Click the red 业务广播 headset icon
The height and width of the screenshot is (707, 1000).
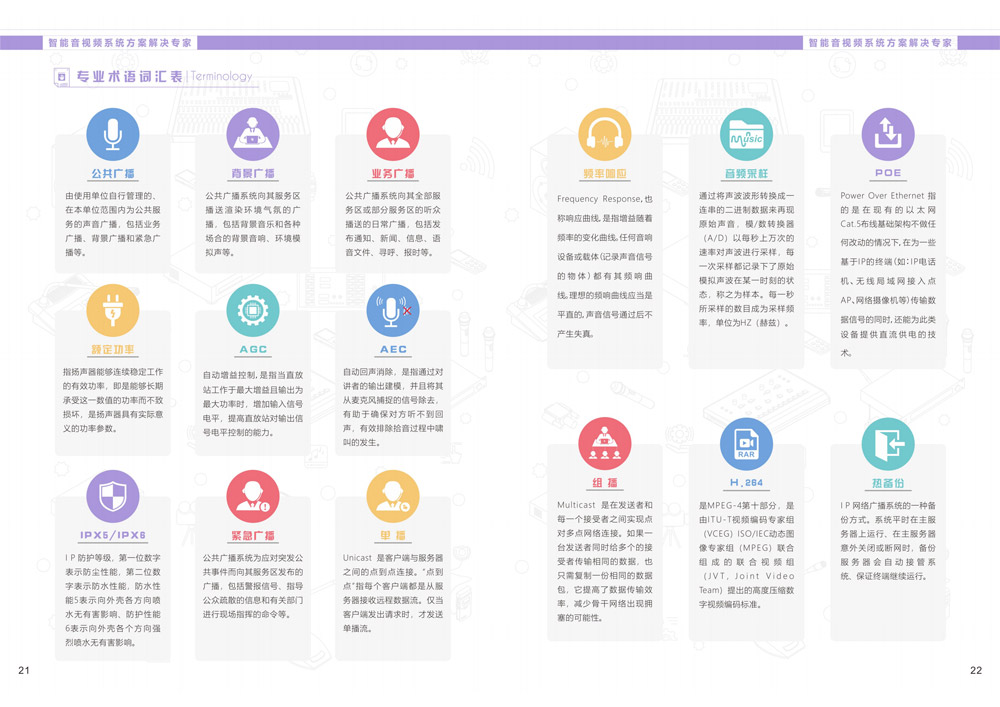[x=393, y=134]
